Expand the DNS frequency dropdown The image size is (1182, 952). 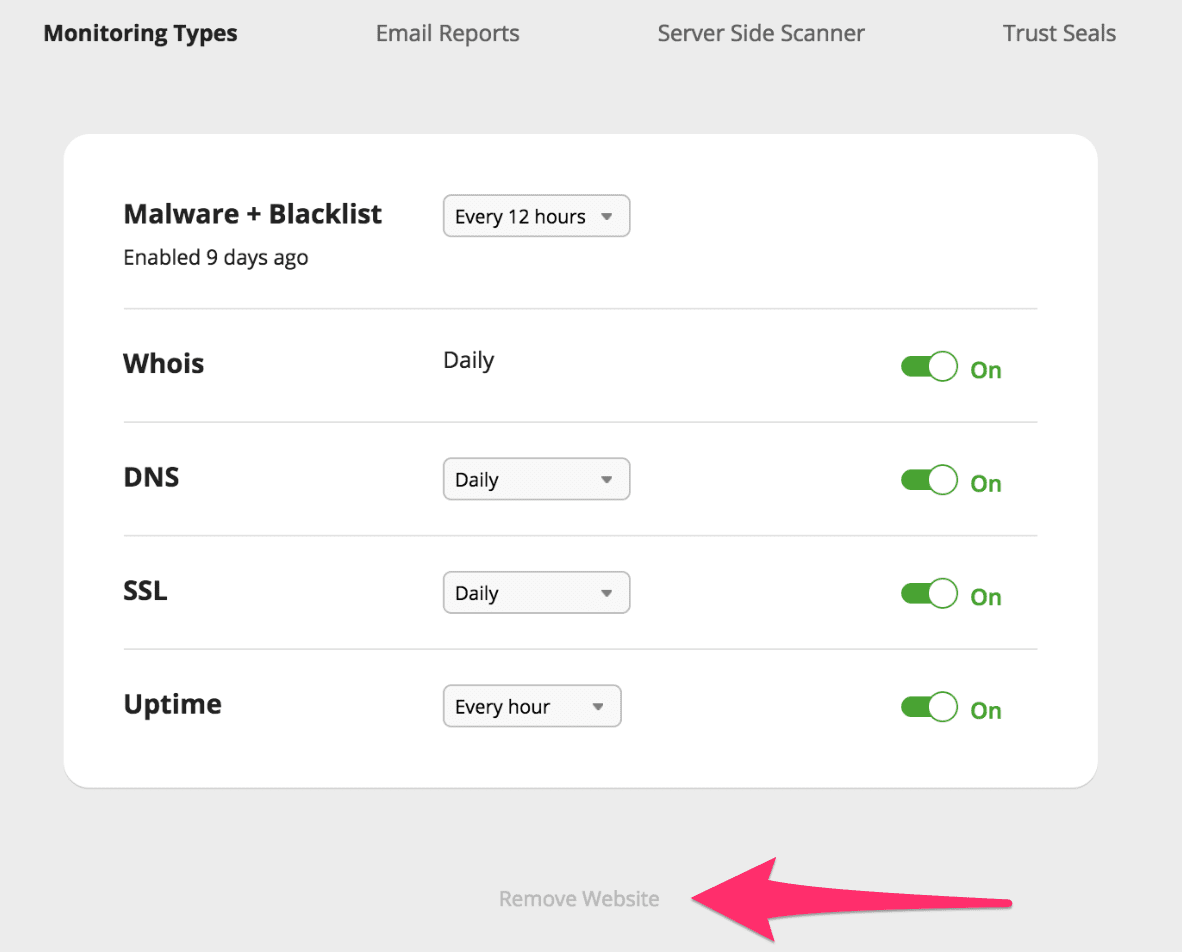point(537,479)
